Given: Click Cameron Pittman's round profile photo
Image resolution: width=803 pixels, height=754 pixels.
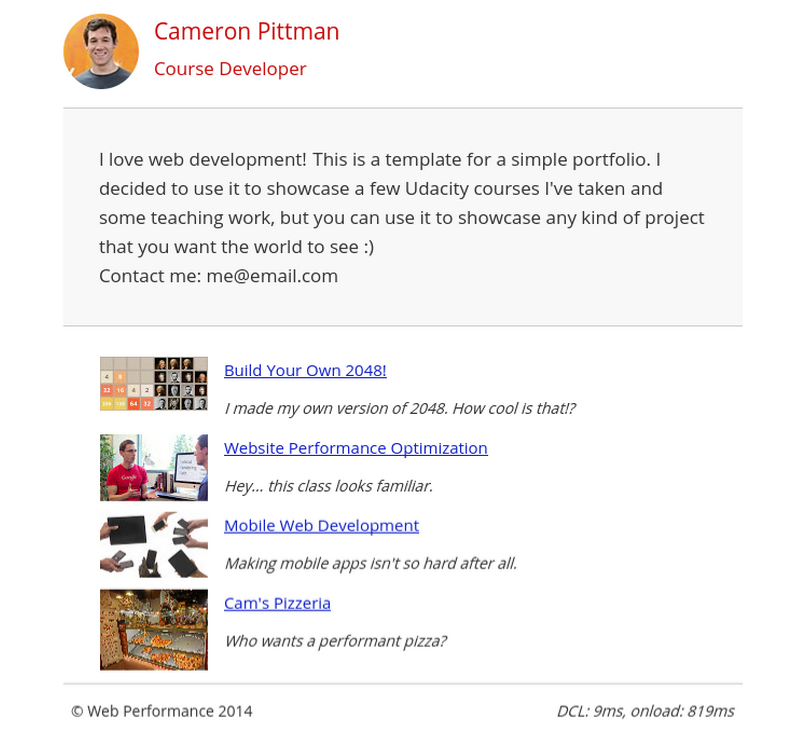Looking at the screenshot, I should pos(101,51).
